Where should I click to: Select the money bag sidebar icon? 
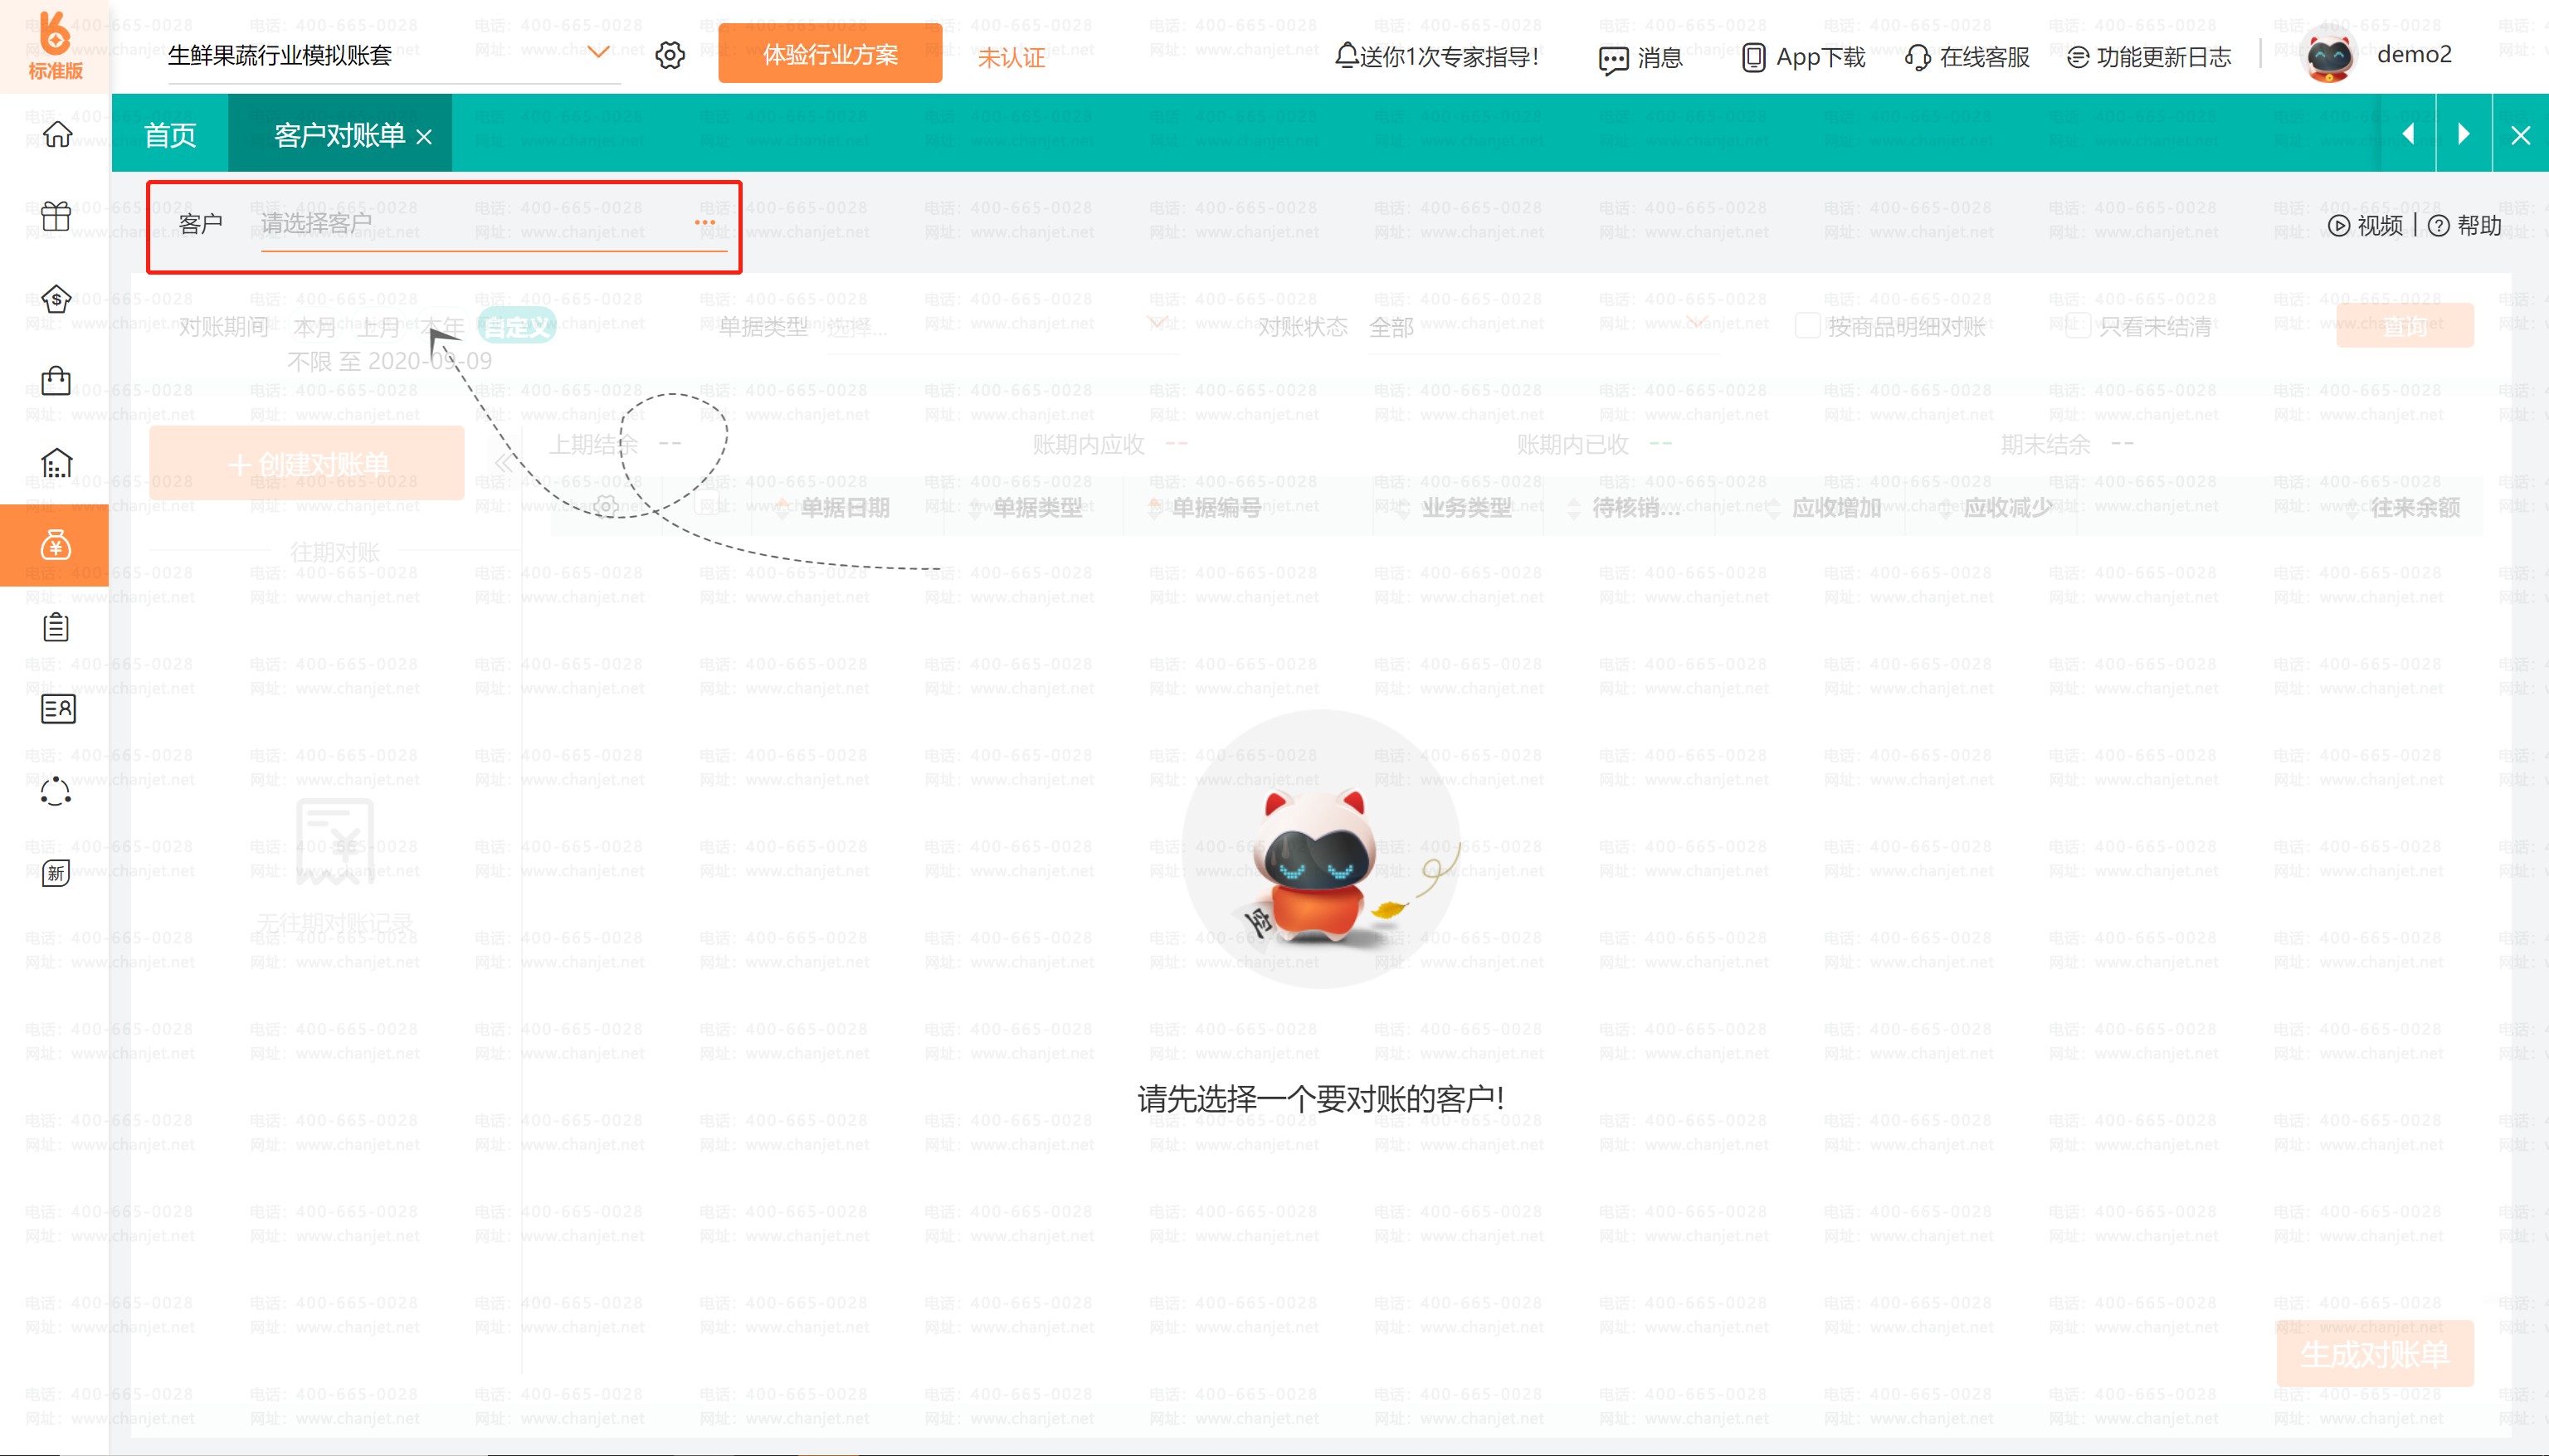pos(56,545)
